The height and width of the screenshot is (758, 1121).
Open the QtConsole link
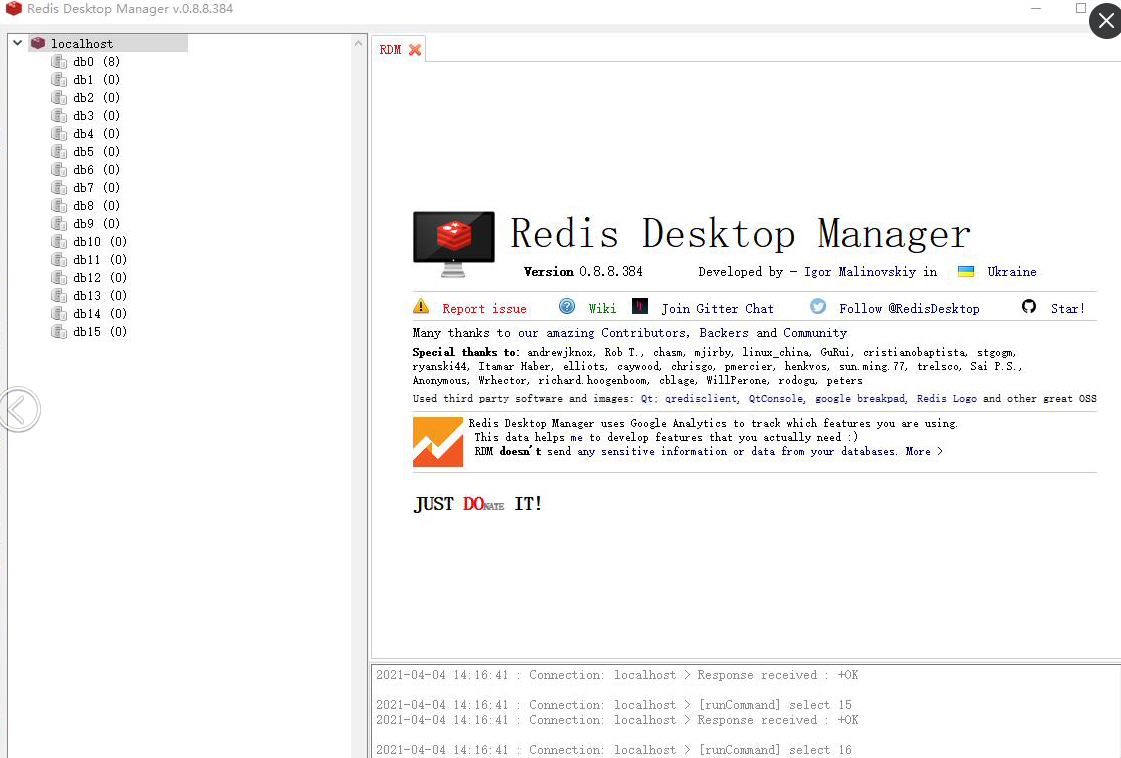tap(776, 399)
